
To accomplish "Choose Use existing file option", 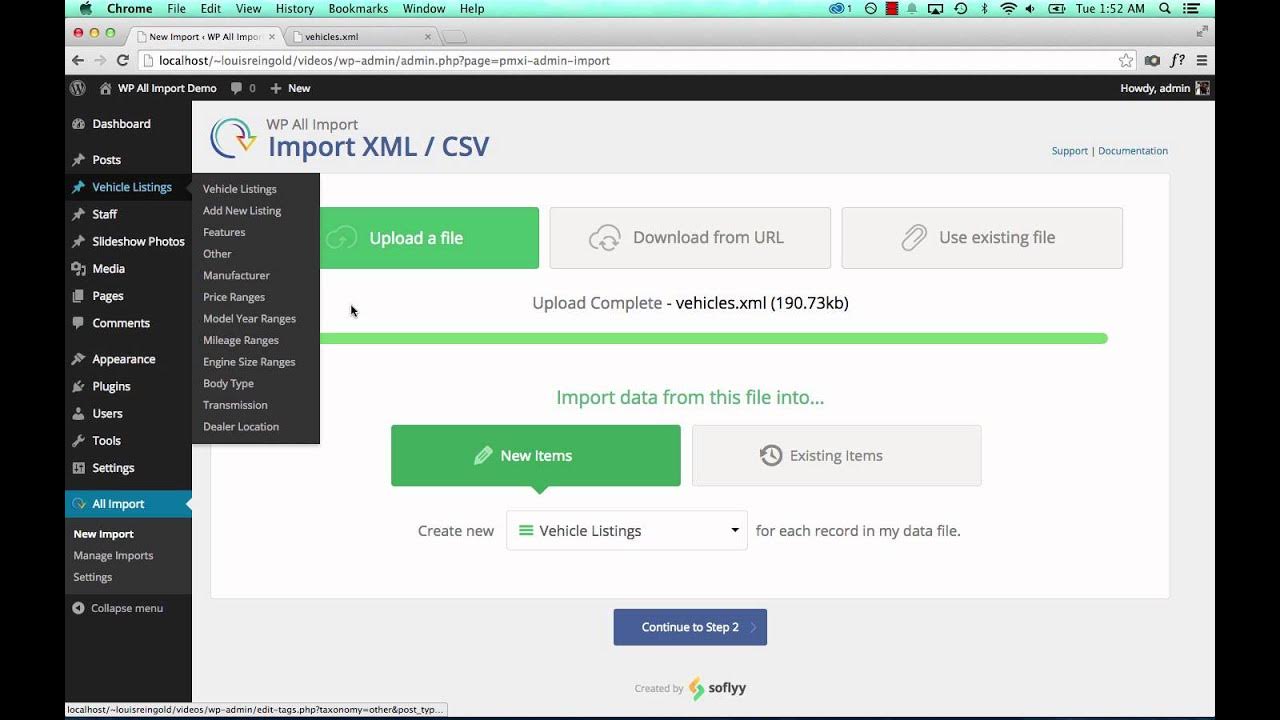I will pyautogui.click(x=982, y=238).
